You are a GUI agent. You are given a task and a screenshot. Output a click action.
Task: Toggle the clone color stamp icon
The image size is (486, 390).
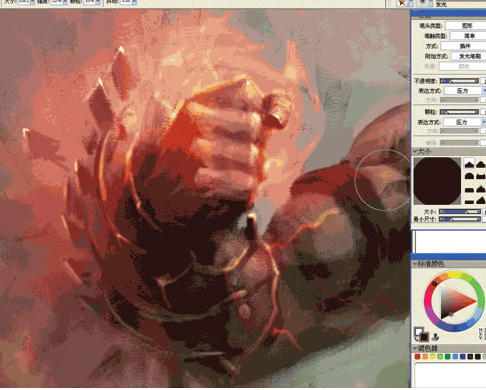(x=435, y=337)
